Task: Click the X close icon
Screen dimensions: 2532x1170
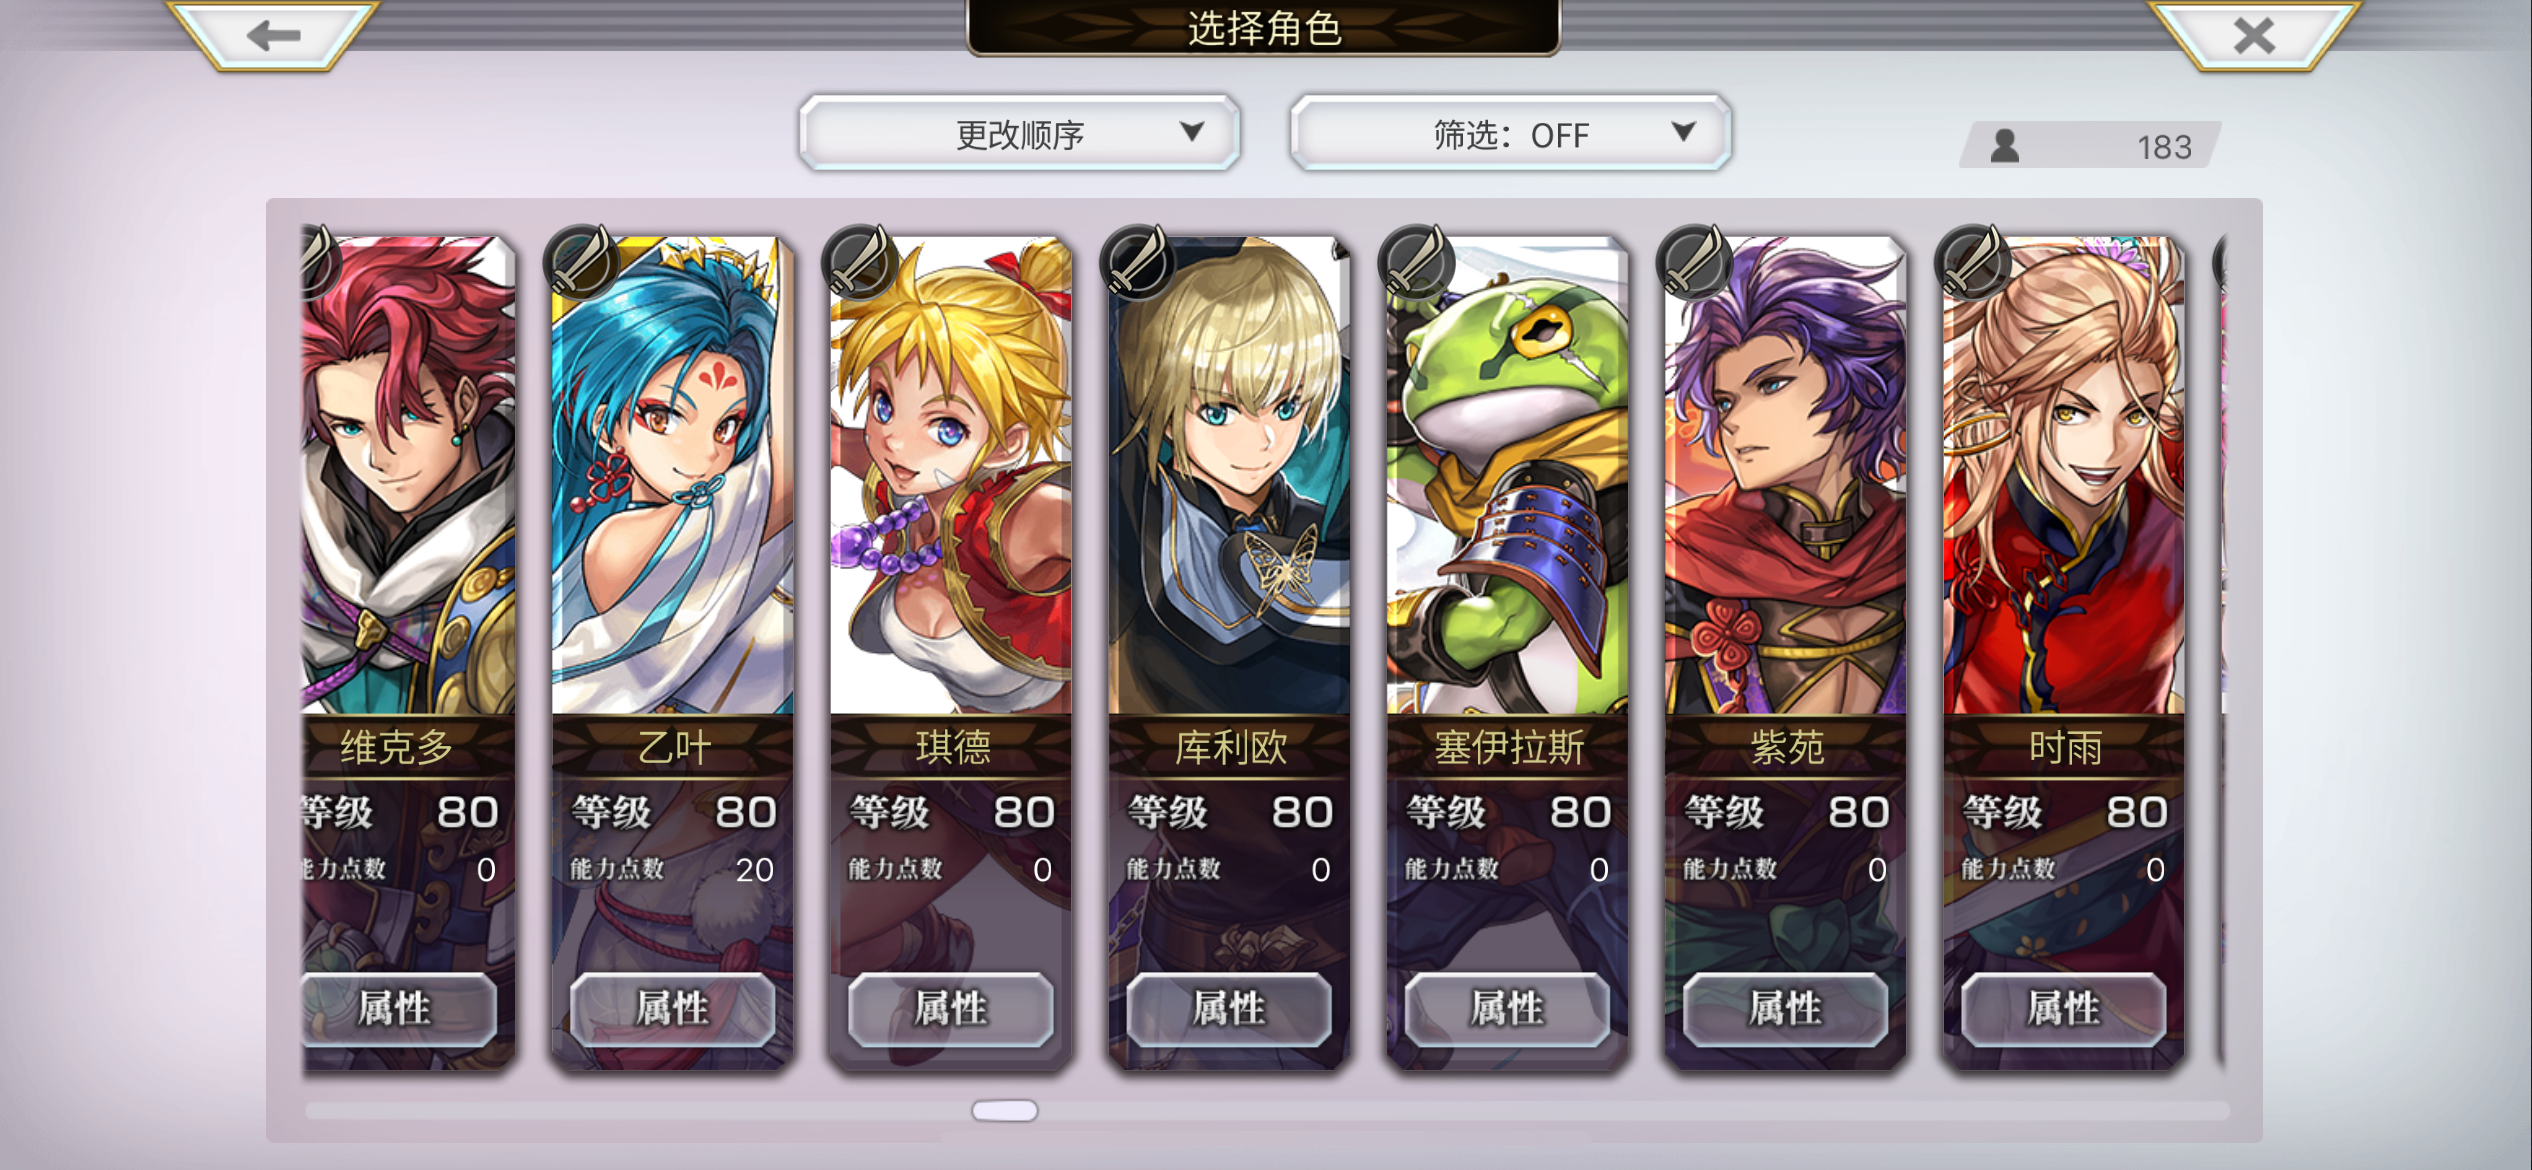Action: [2254, 36]
